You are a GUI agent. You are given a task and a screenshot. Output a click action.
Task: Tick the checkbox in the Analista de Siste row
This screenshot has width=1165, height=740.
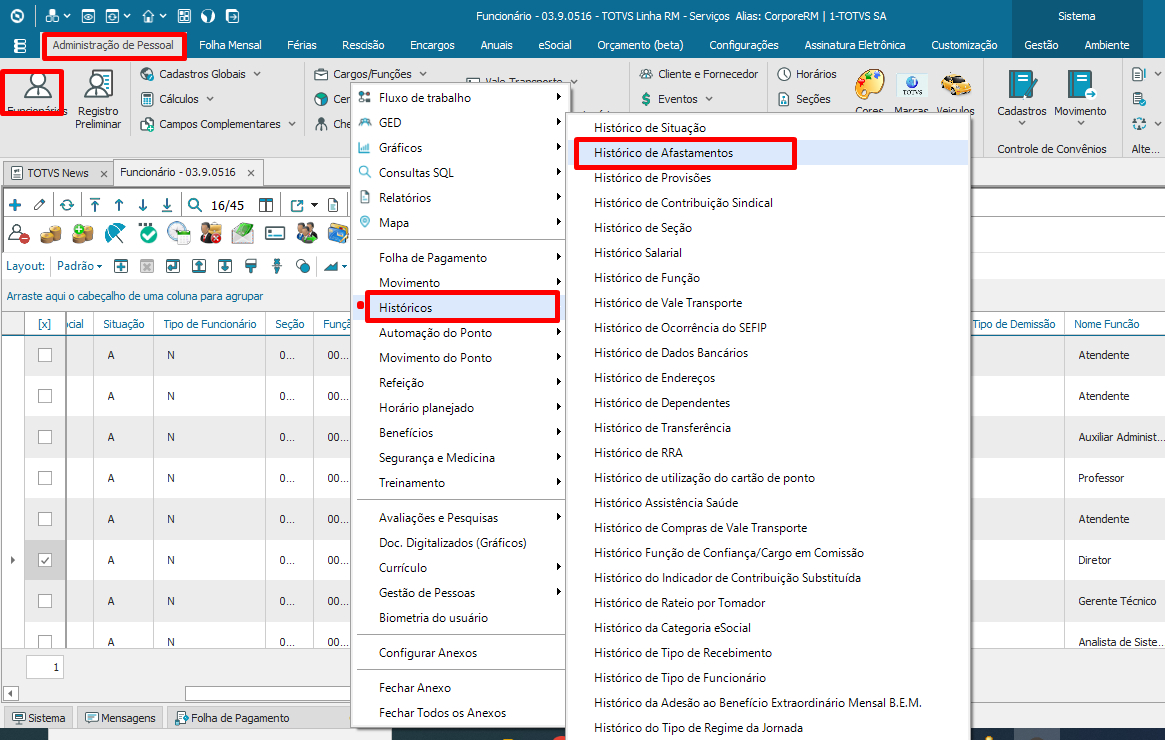[45, 641]
